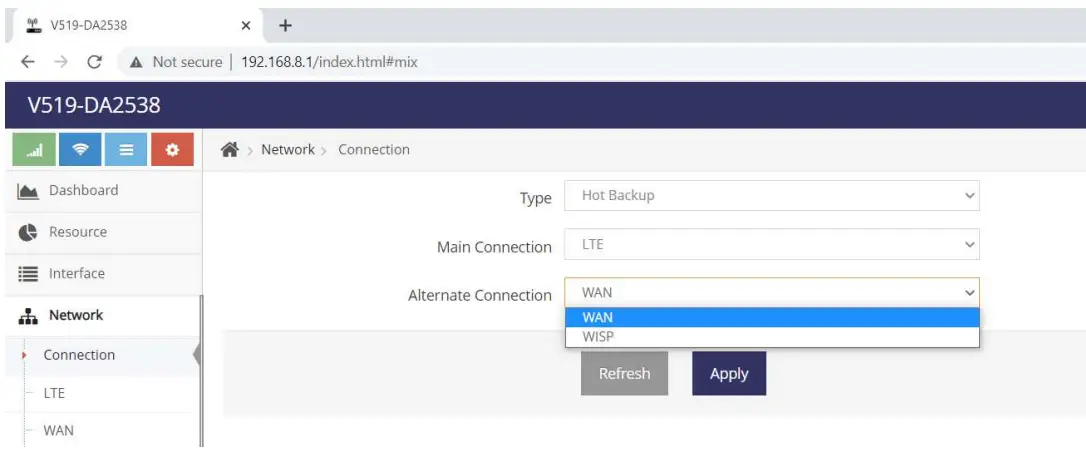The image size is (1086, 449).
Task: Collapse the Alternate Connection dropdown
Action: click(771, 293)
